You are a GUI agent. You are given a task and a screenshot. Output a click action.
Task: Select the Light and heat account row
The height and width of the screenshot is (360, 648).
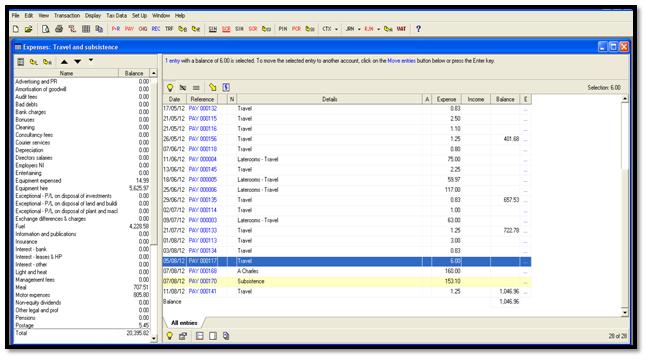(82, 272)
